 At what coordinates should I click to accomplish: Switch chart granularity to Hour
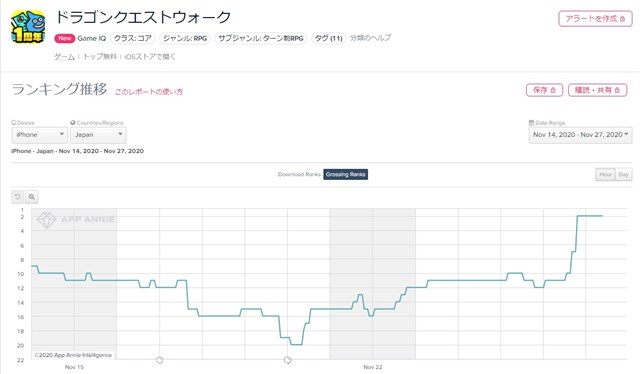pos(605,174)
